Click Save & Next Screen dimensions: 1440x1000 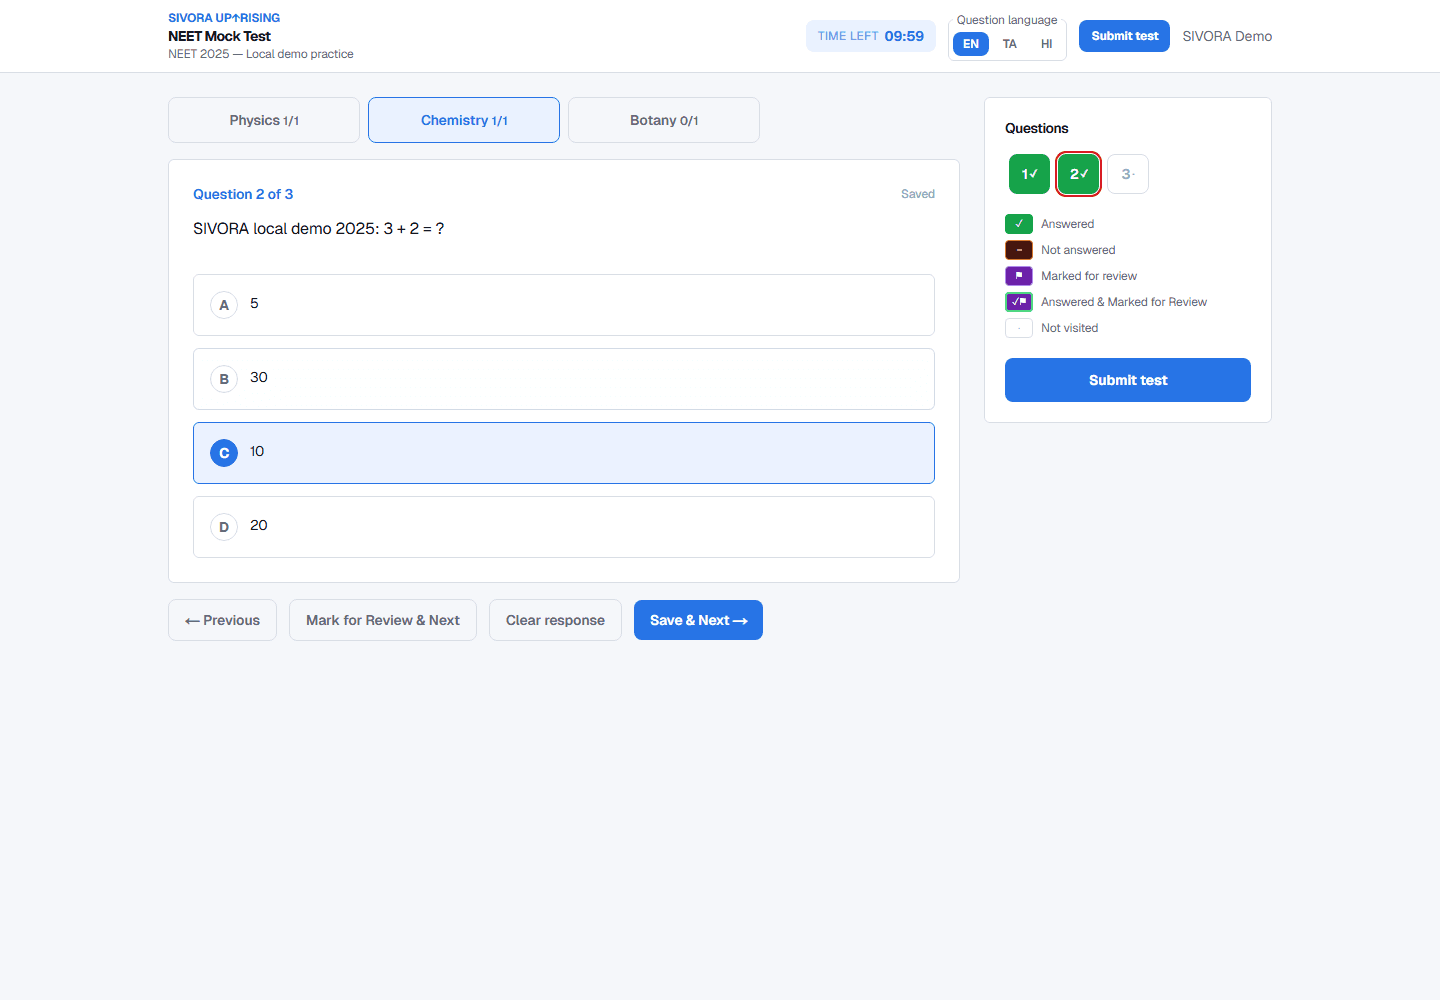coord(698,620)
